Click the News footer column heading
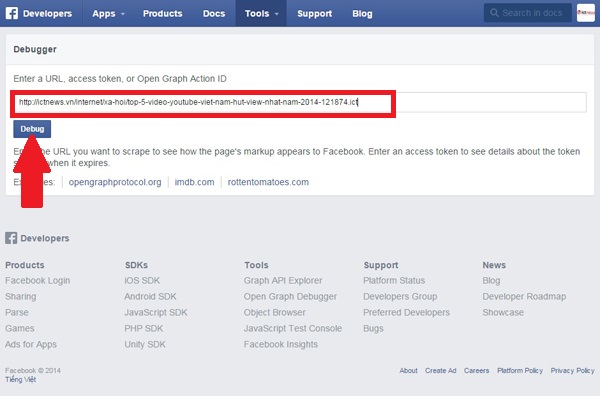 (494, 265)
